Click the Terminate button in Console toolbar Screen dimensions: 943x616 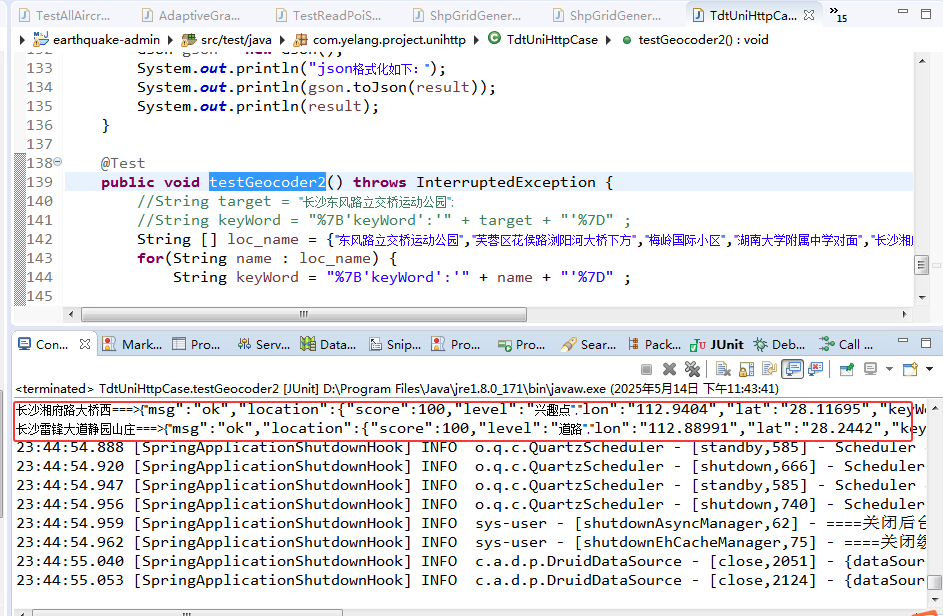pos(647,369)
